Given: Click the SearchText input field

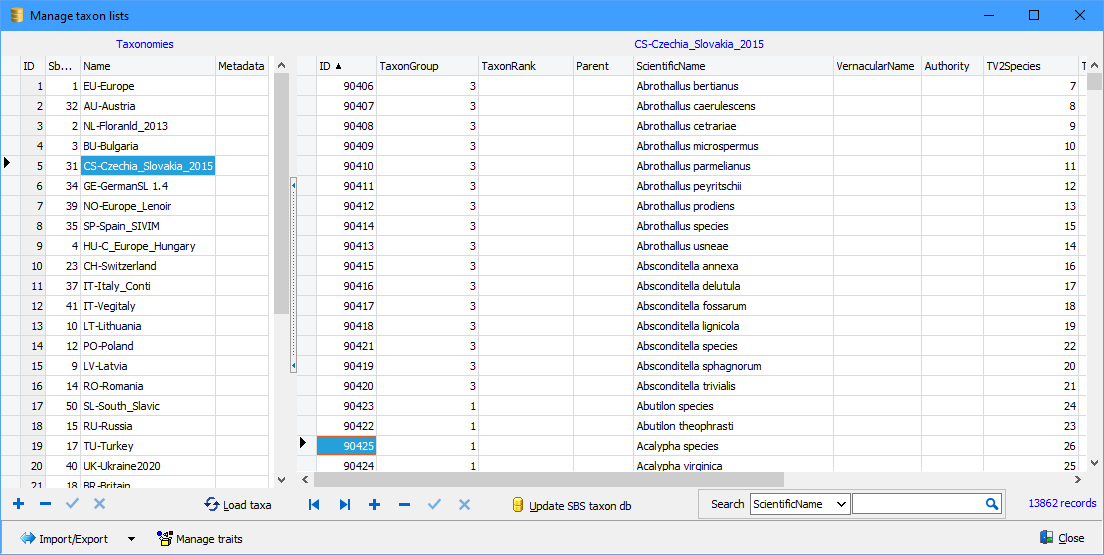Looking at the screenshot, I should coord(917,505).
